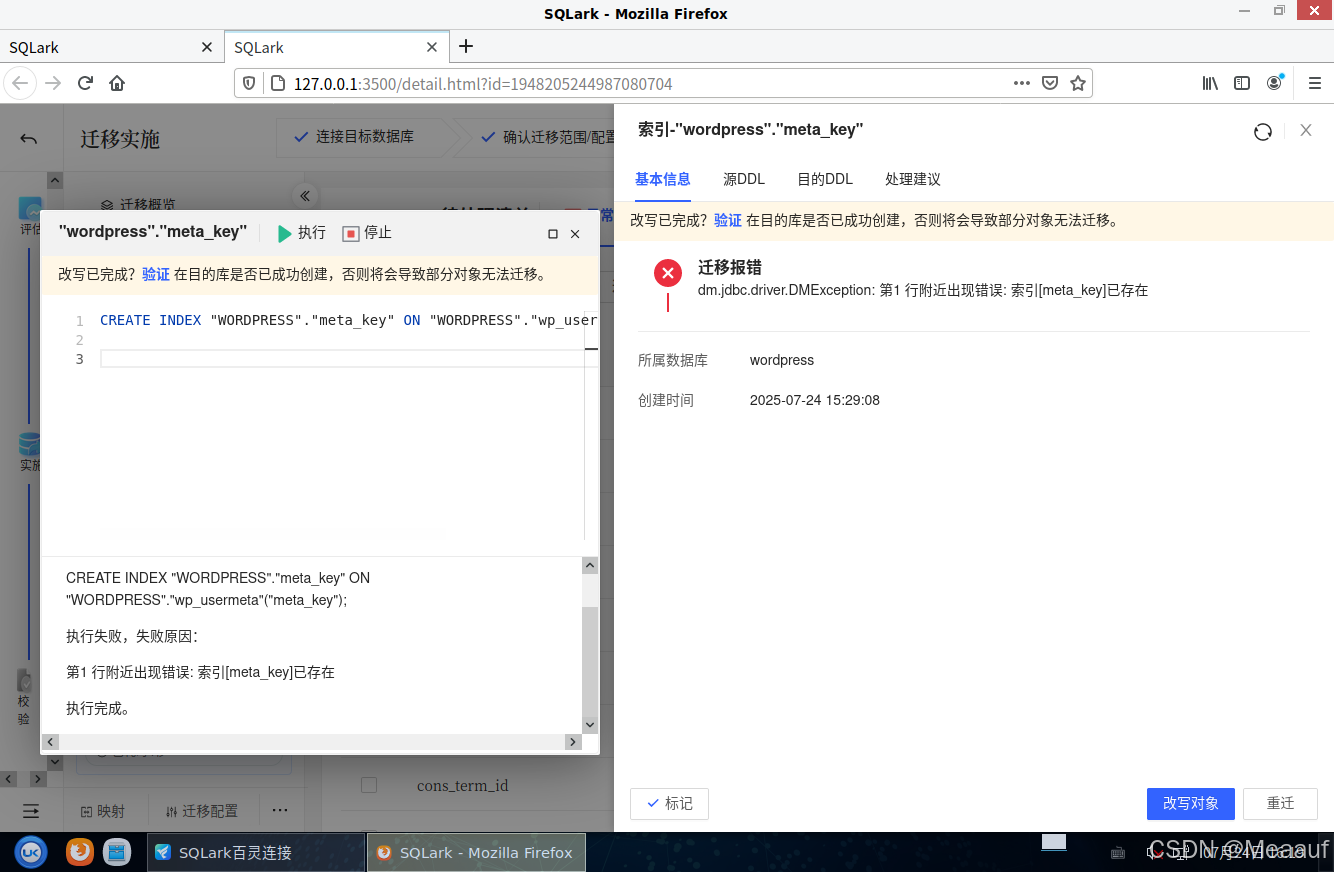Open 迁移概览 in the left panel
This screenshot has width=1334, height=872.
138,204
